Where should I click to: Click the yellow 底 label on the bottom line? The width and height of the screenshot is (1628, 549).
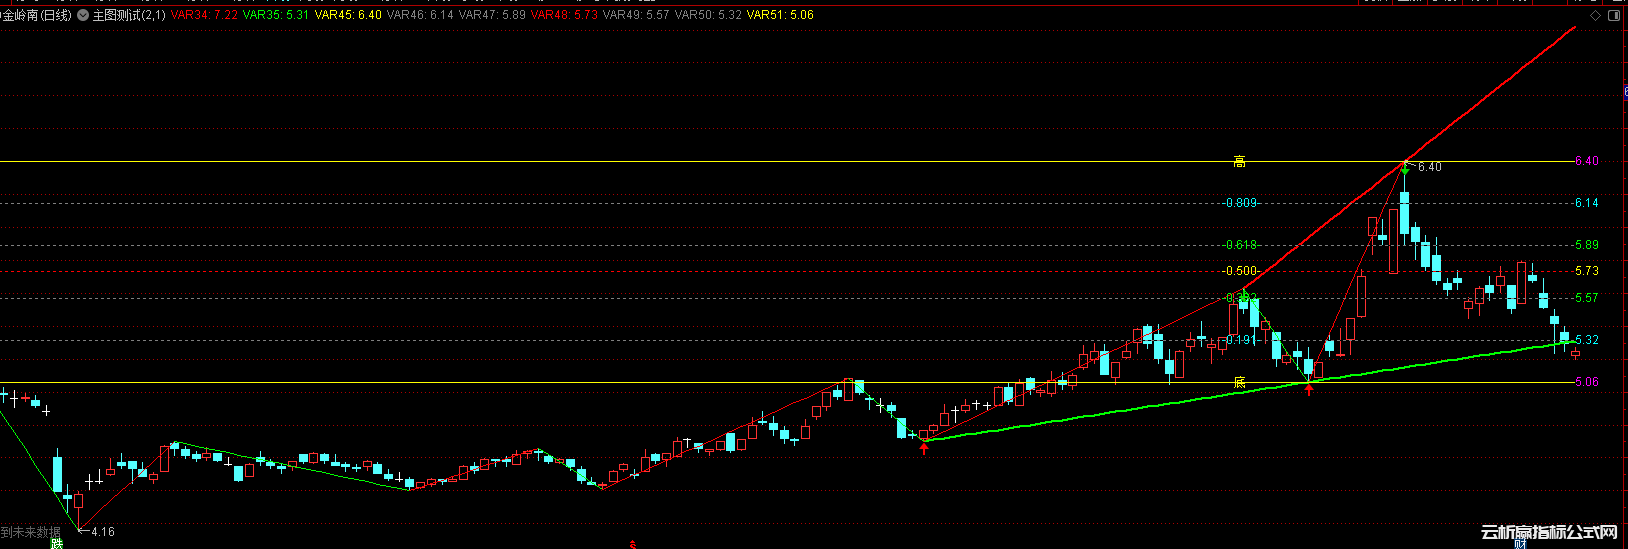tap(1239, 382)
